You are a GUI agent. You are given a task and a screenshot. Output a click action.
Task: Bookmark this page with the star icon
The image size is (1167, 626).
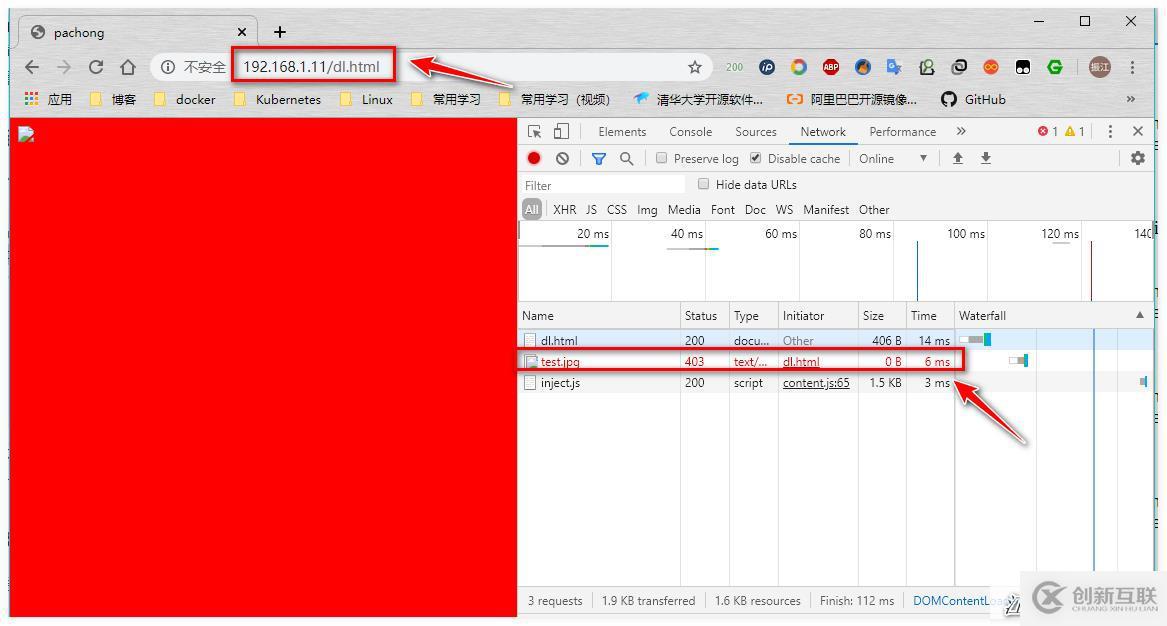(694, 67)
